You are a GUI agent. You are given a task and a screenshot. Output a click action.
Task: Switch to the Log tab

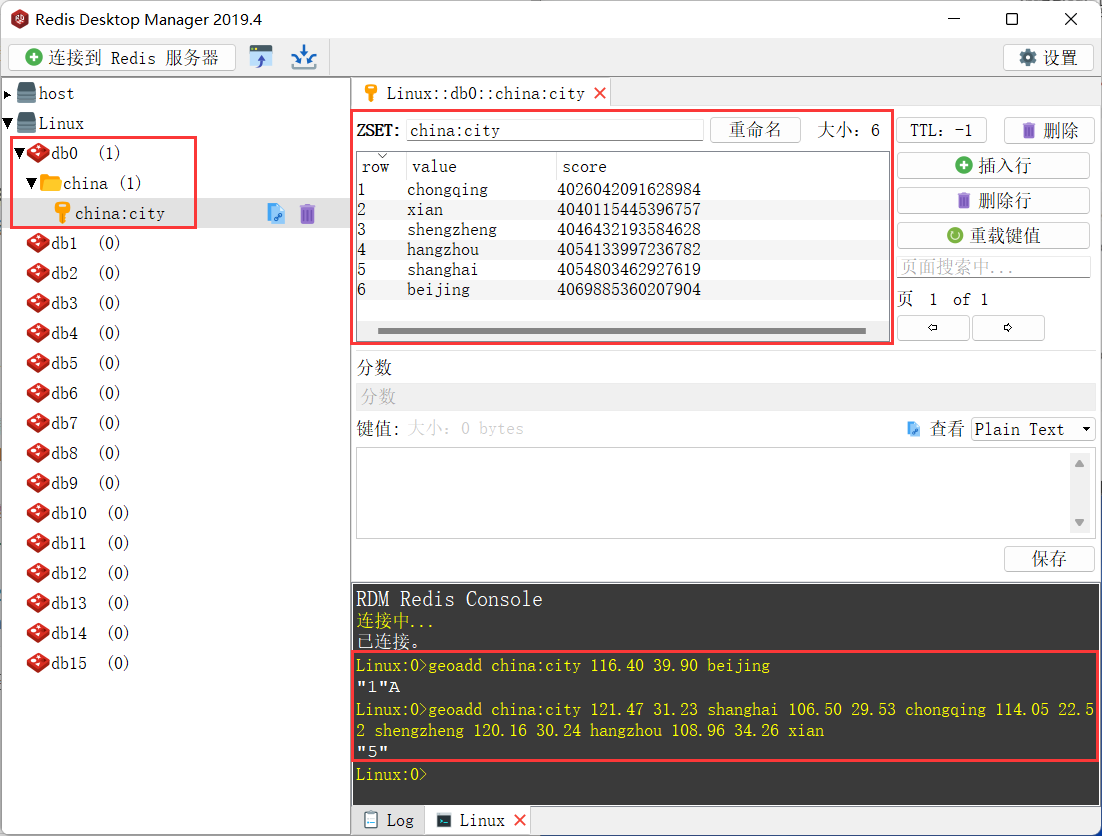click(x=389, y=820)
